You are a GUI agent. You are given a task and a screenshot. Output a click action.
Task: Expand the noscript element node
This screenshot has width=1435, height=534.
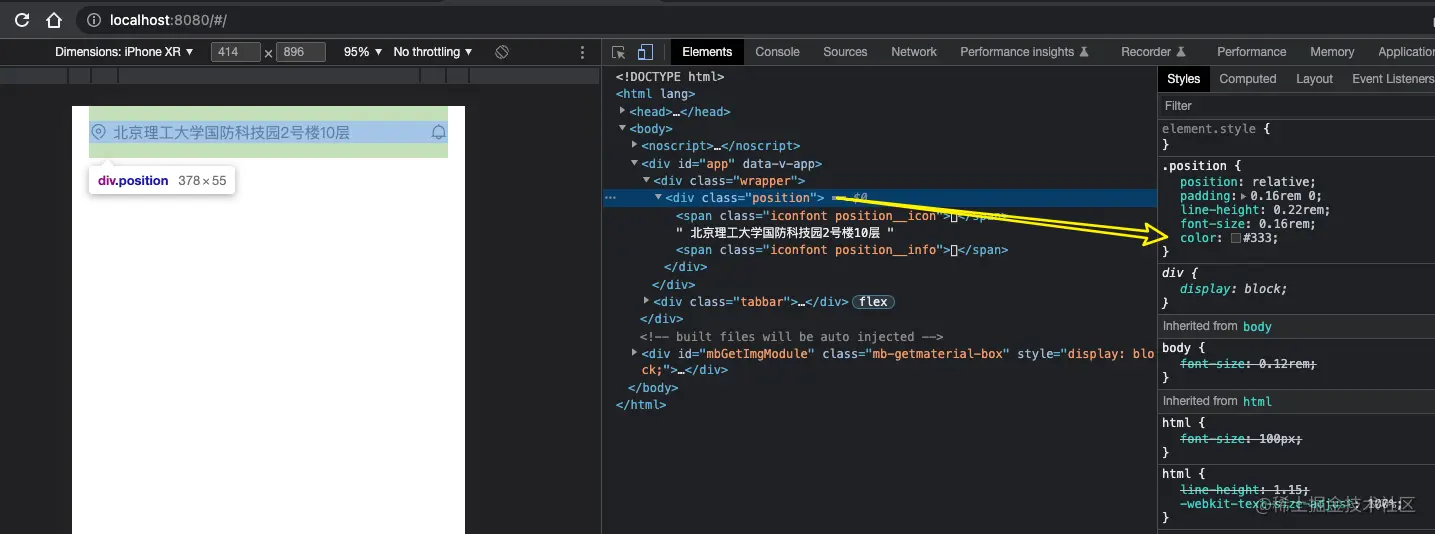point(634,145)
